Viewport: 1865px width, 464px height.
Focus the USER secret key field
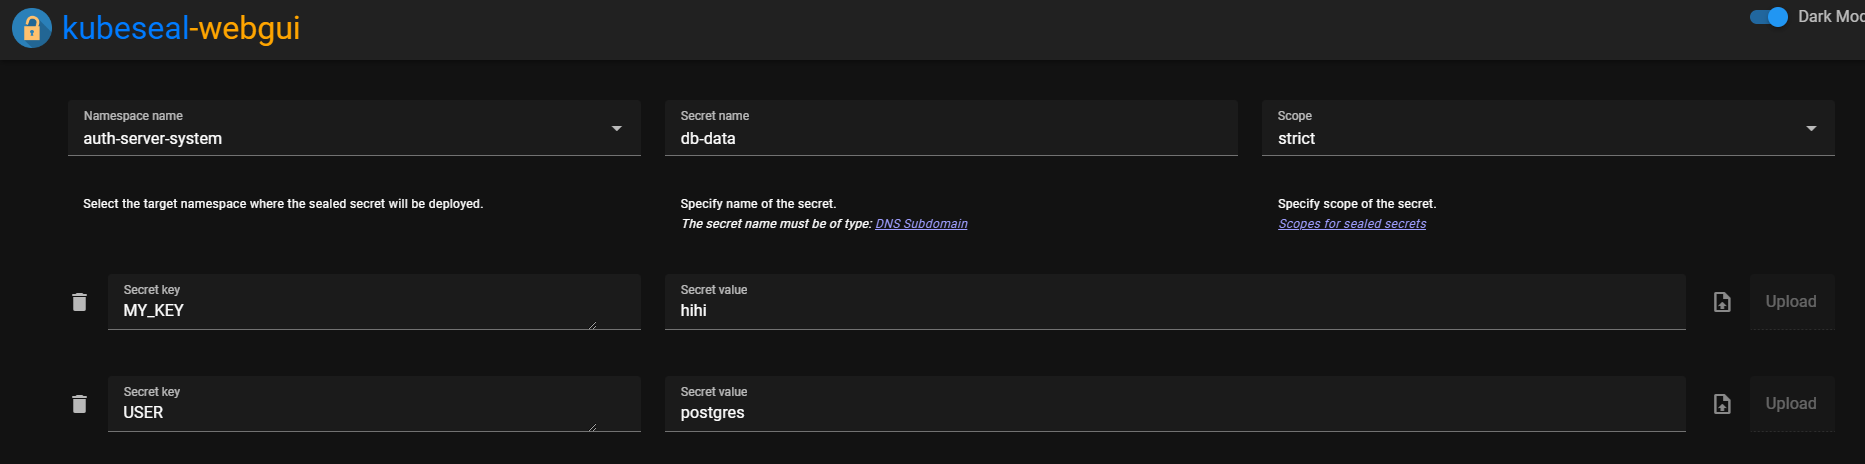pyautogui.click(x=374, y=404)
